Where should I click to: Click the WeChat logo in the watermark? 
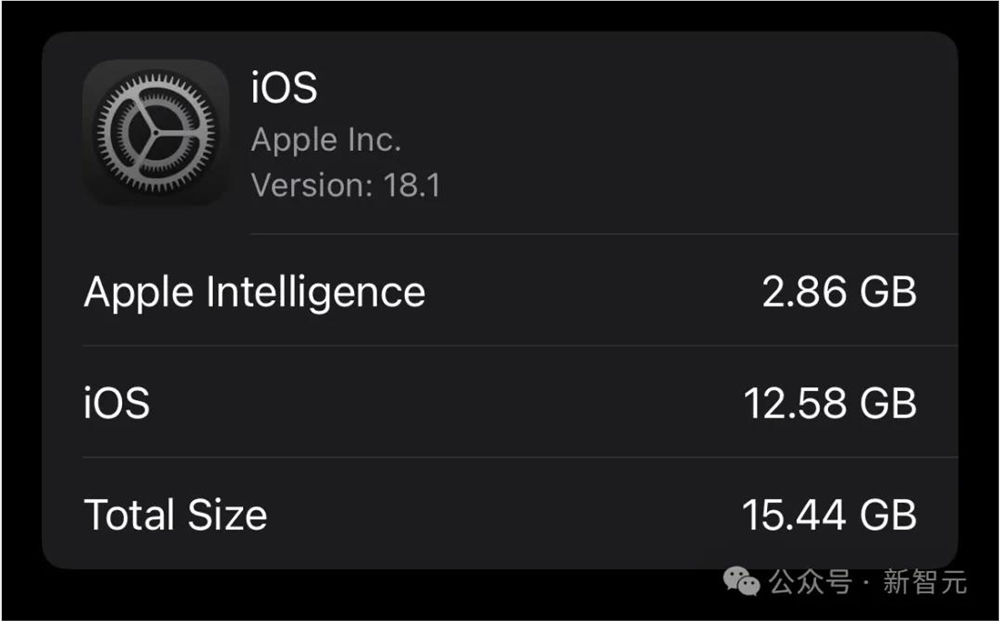pyautogui.click(x=741, y=581)
